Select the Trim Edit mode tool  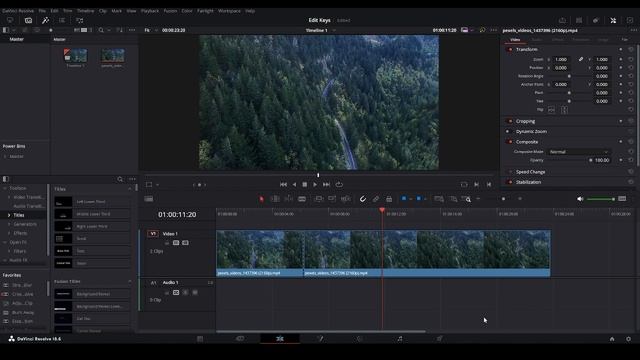[275, 199]
